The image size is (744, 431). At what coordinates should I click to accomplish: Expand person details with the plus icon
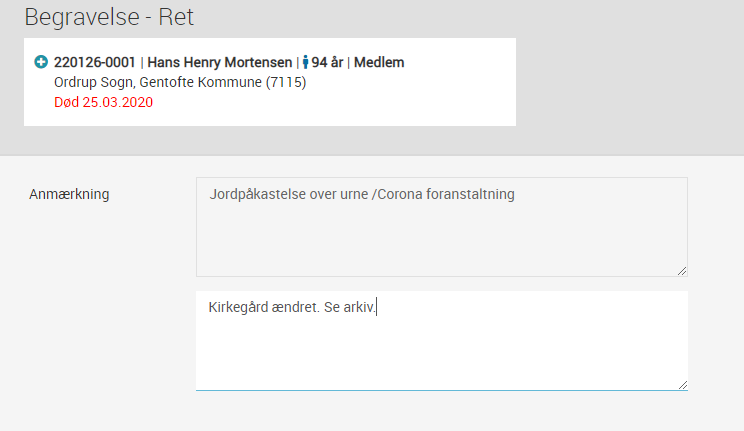41,62
